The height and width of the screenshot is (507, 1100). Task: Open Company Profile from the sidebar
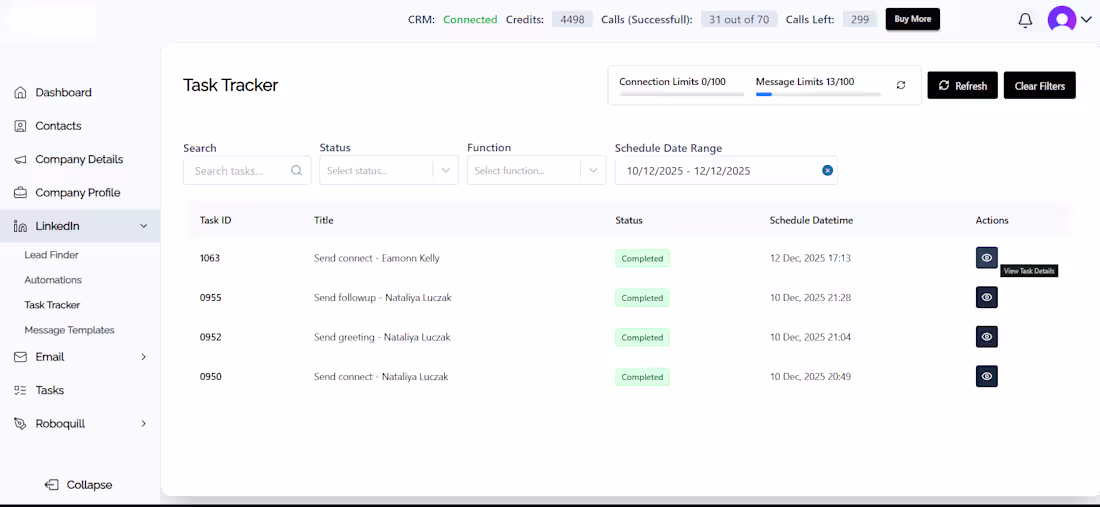coord(78,193)
